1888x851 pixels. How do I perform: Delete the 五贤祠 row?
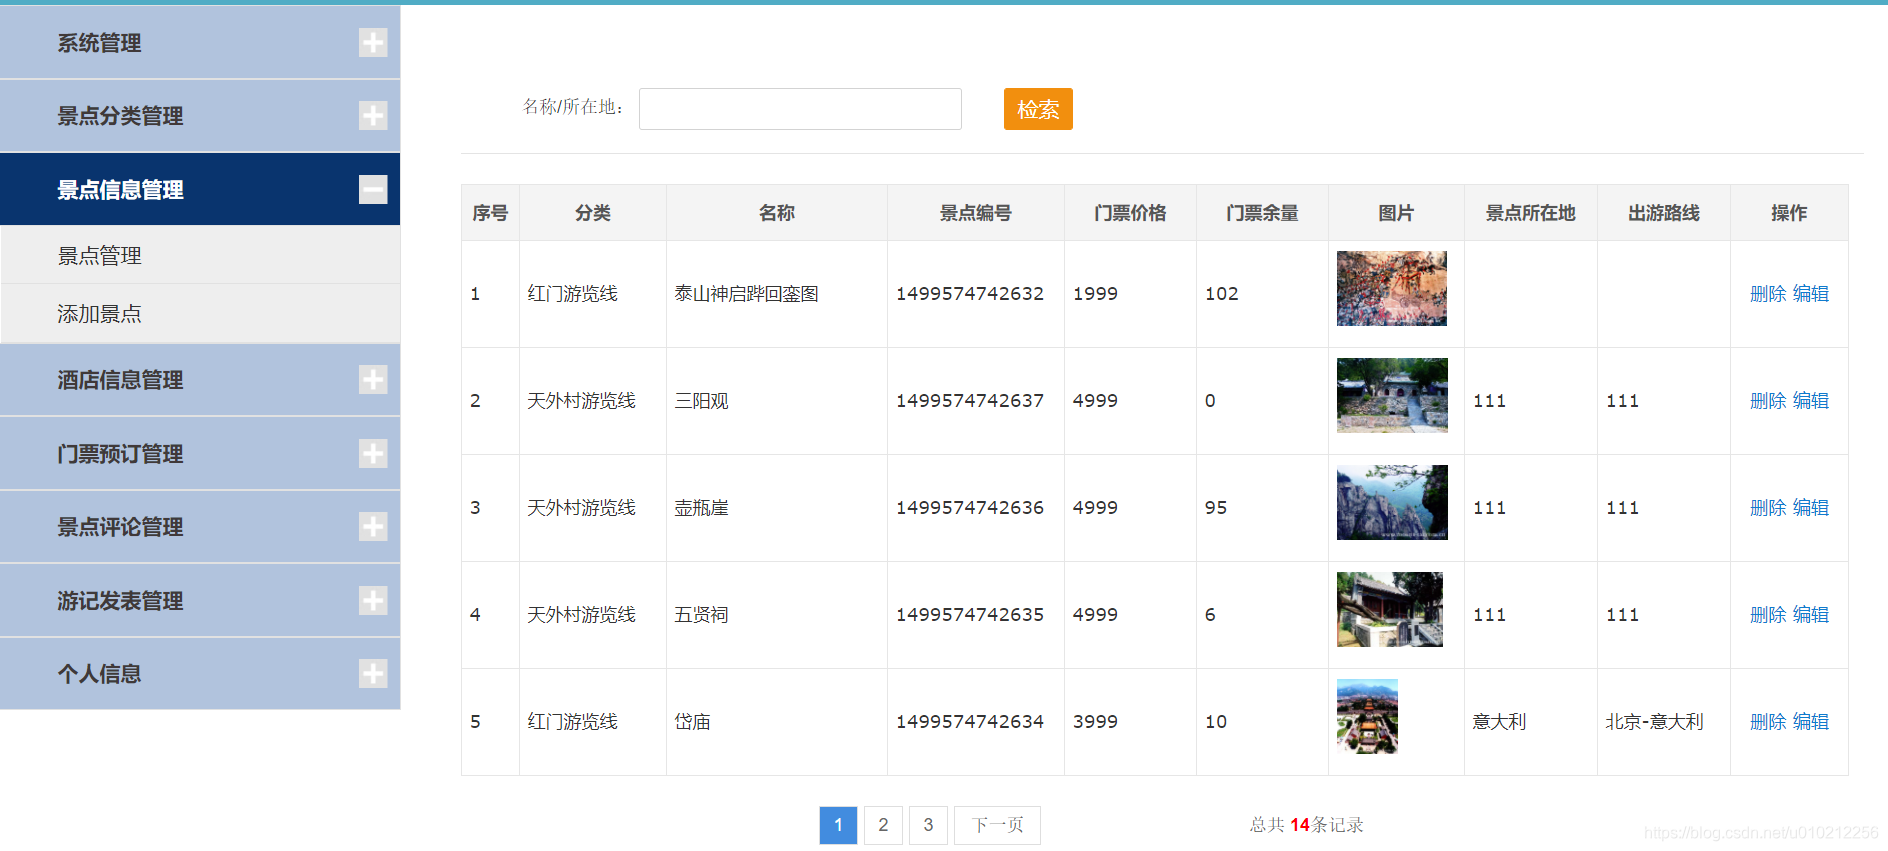click(1768, 615)
